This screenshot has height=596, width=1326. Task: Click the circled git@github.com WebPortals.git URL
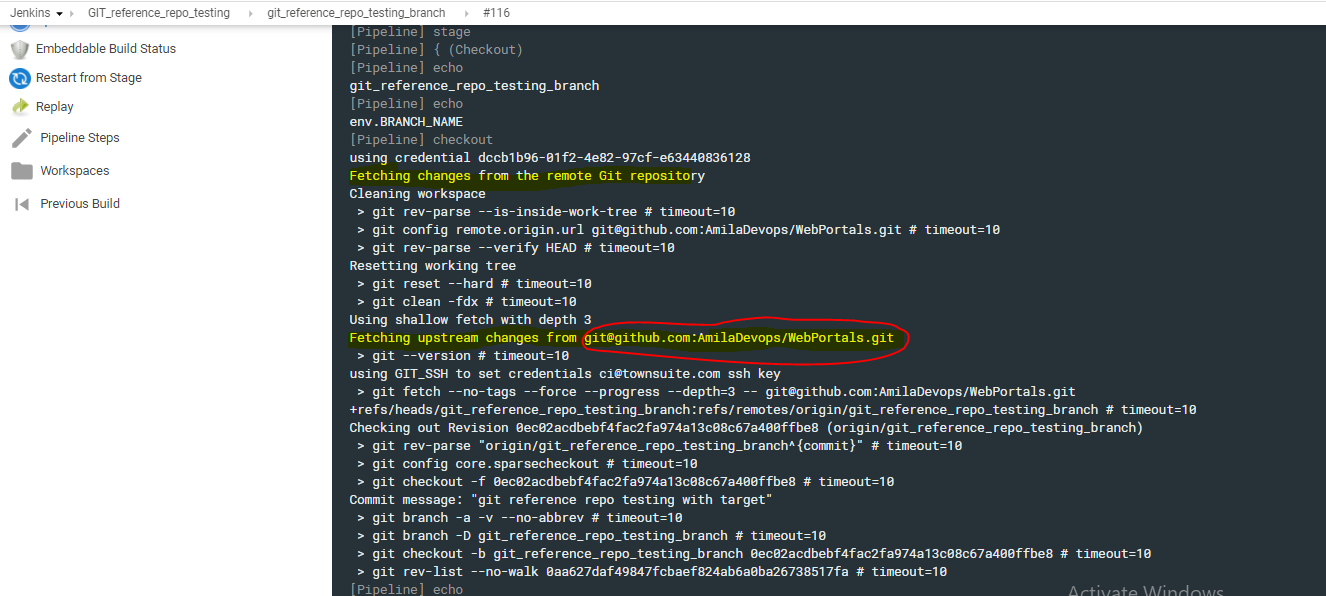point(740,338)
